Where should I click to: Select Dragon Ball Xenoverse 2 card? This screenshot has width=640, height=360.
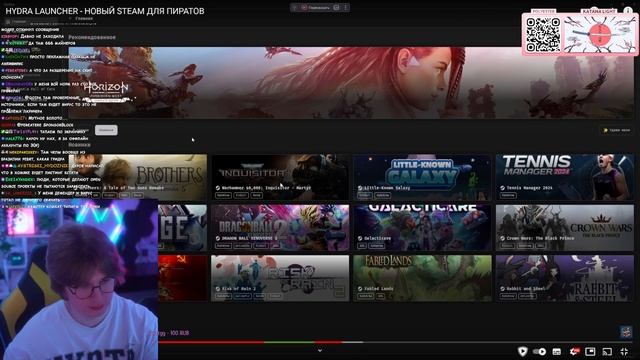(280, 228)
